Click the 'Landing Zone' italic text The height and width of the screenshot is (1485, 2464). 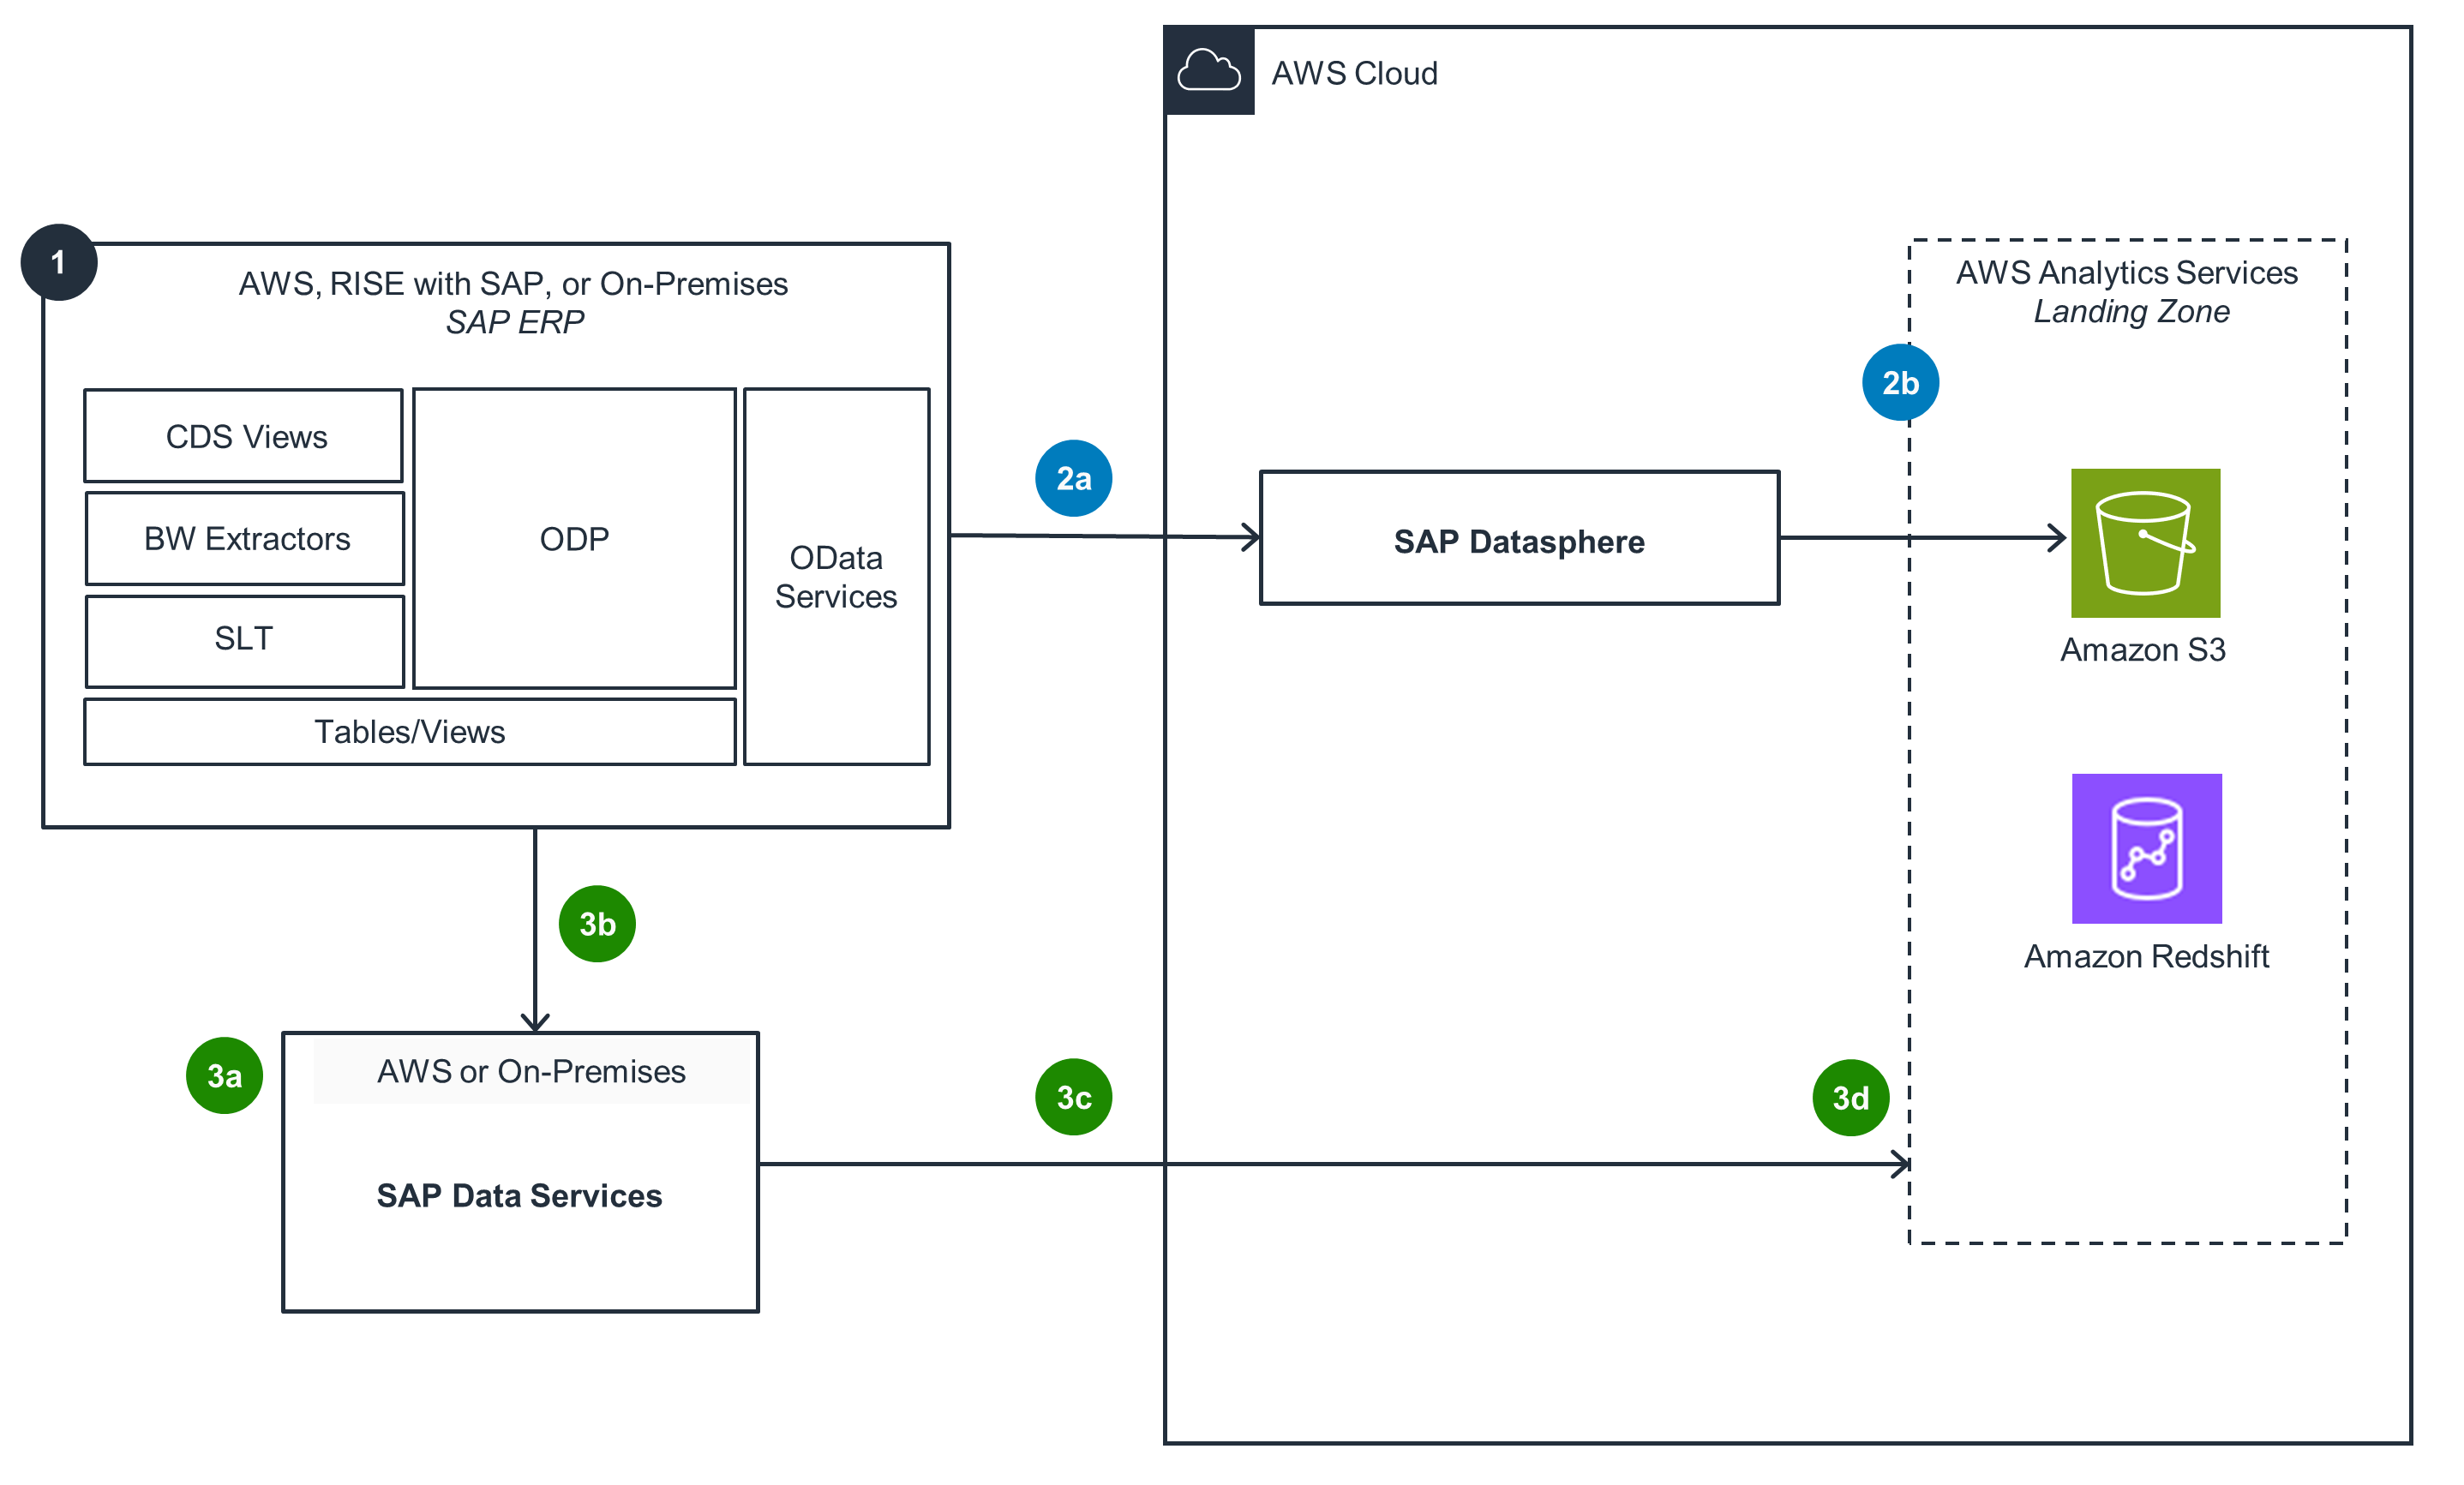(2131, 312)
